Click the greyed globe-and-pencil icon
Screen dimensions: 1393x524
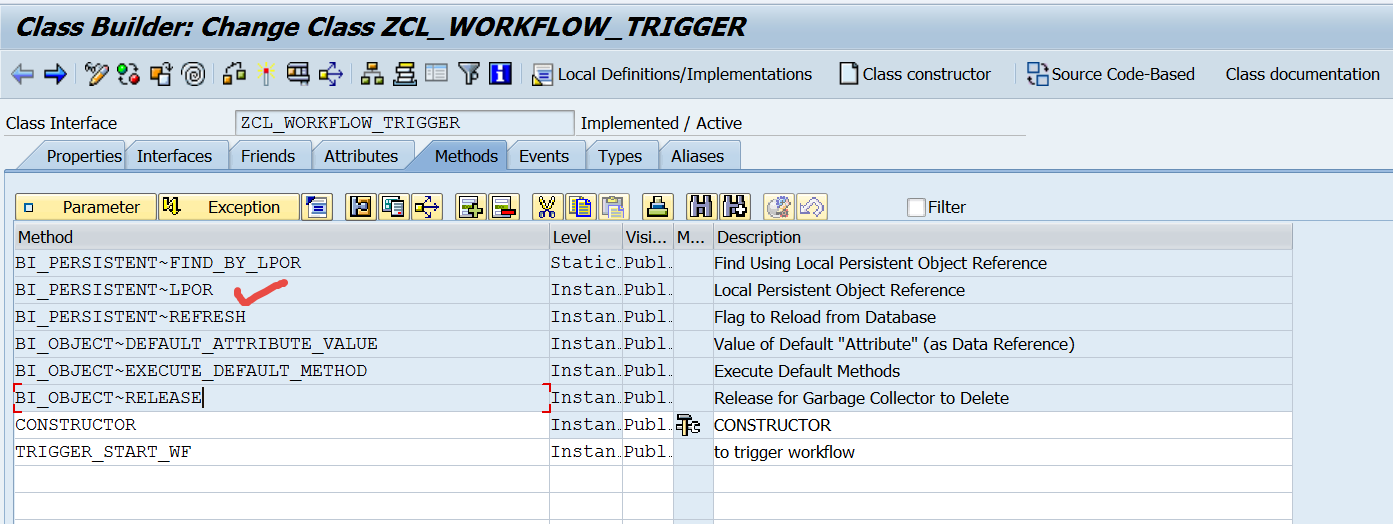(779, 207)
